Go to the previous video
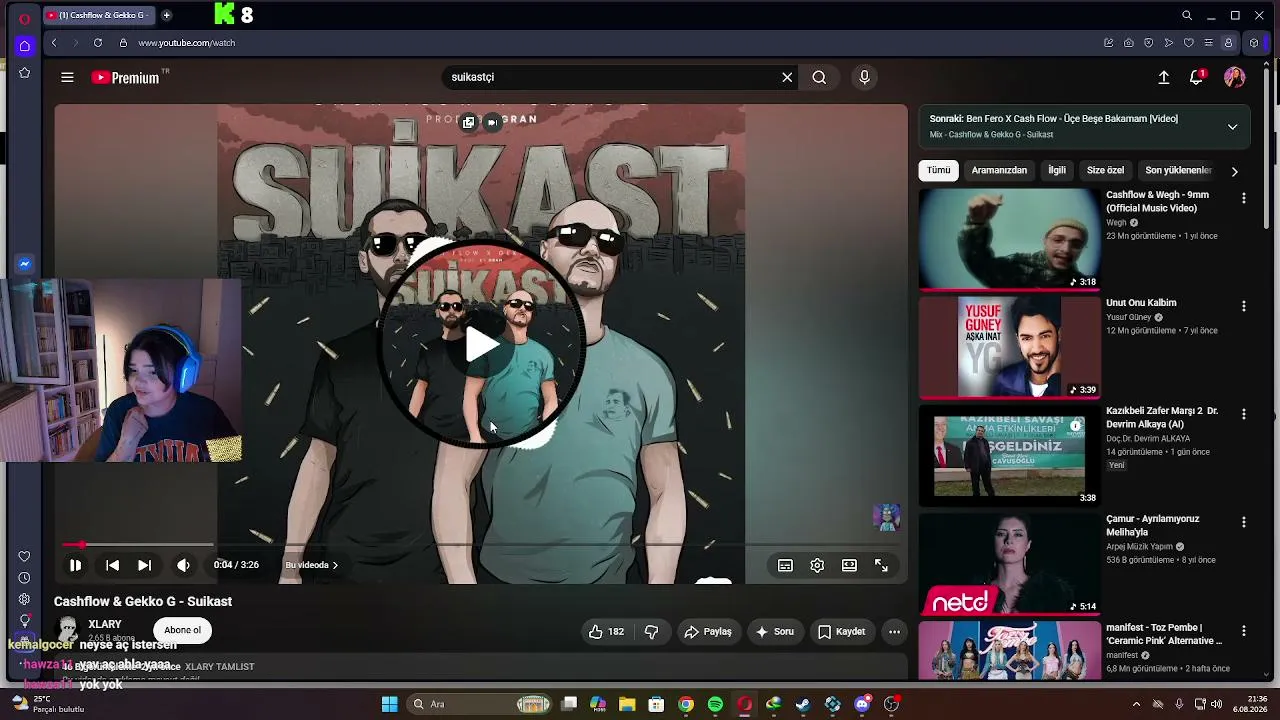 112,565
